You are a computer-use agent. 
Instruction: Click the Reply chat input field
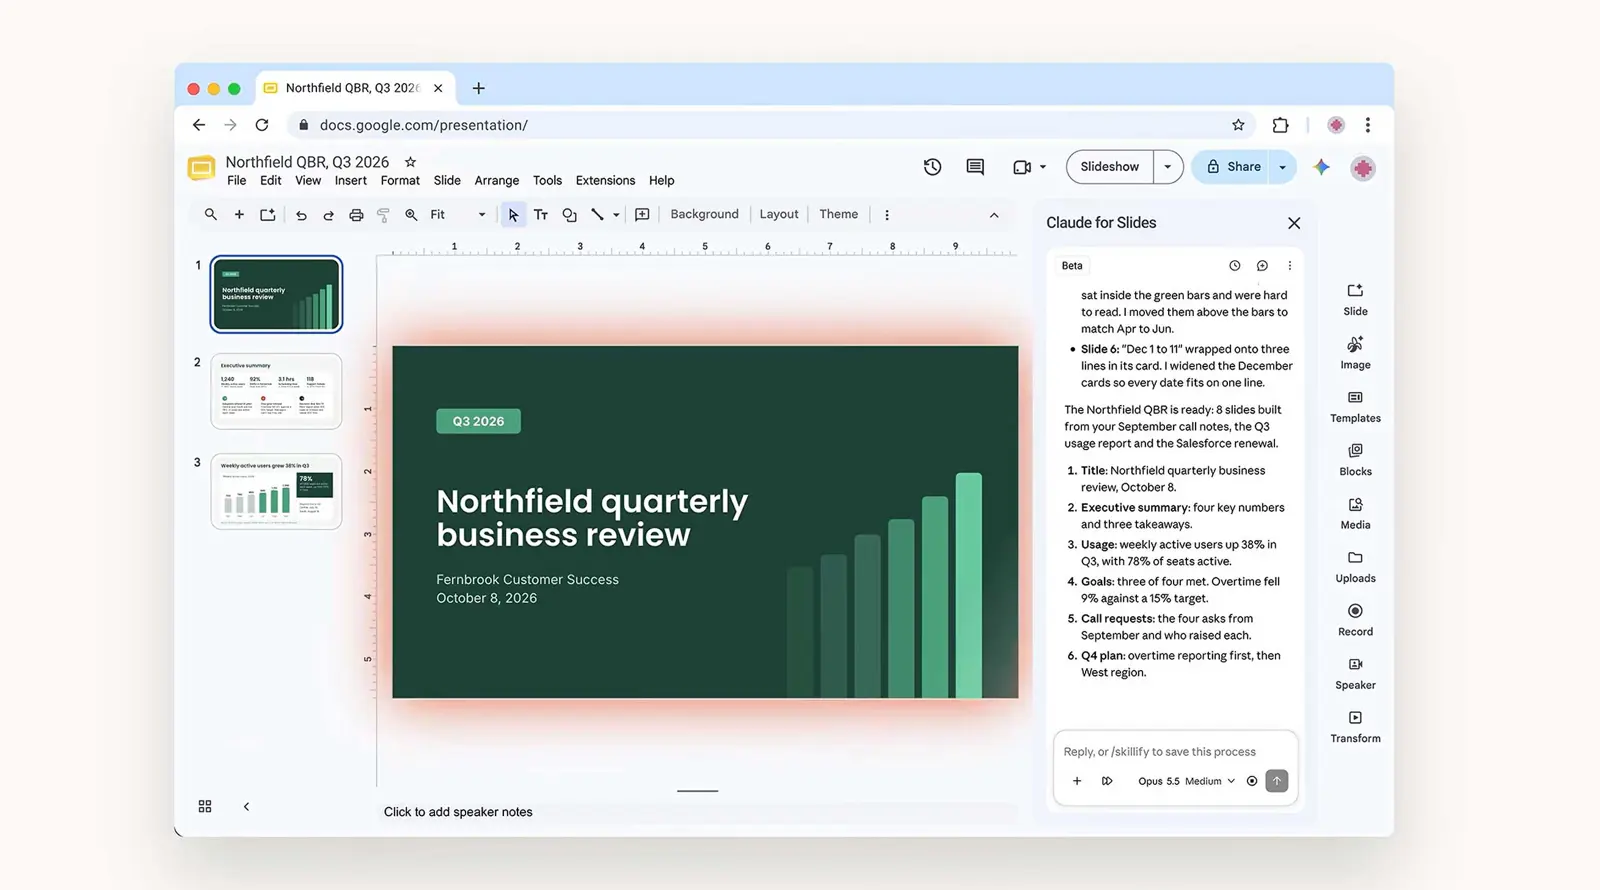point(1175,752)
